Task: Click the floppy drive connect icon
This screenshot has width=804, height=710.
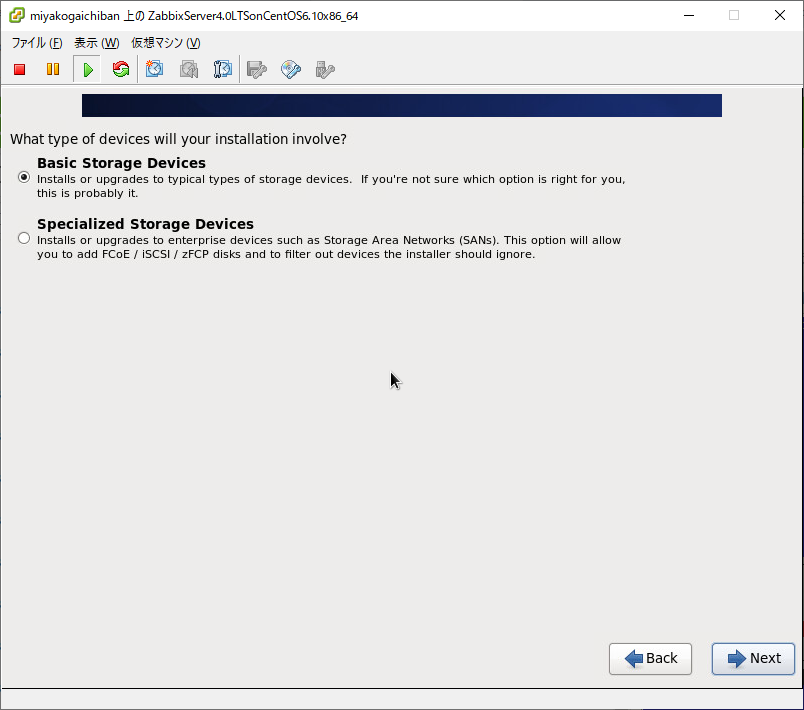Action: click(x=256, y=69)
